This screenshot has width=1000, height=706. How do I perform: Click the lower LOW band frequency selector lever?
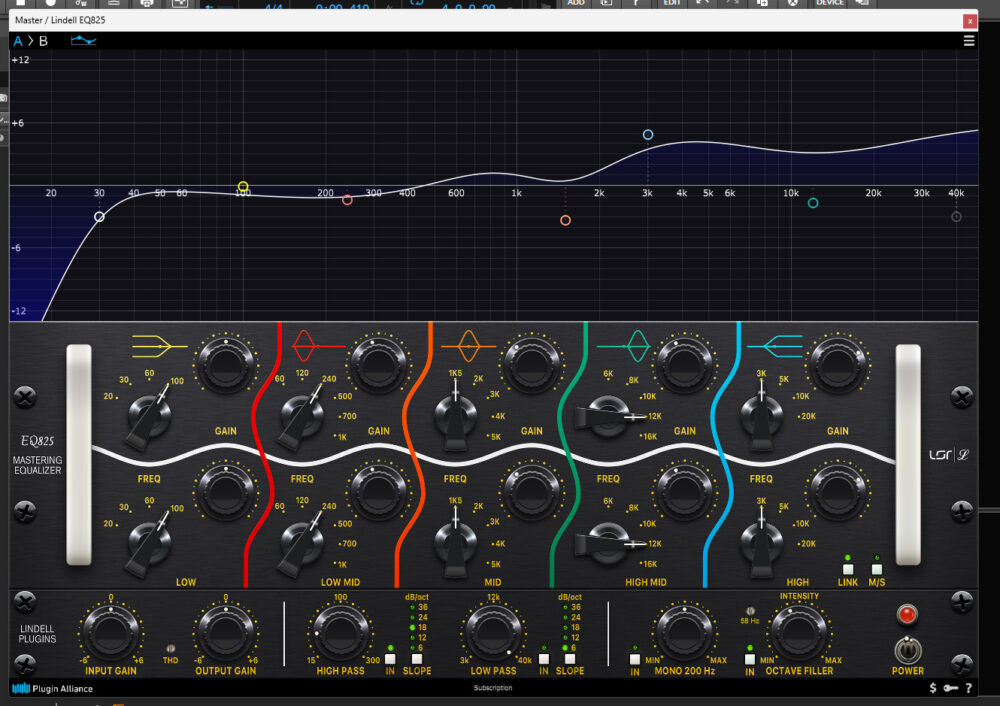coord(149,543)
